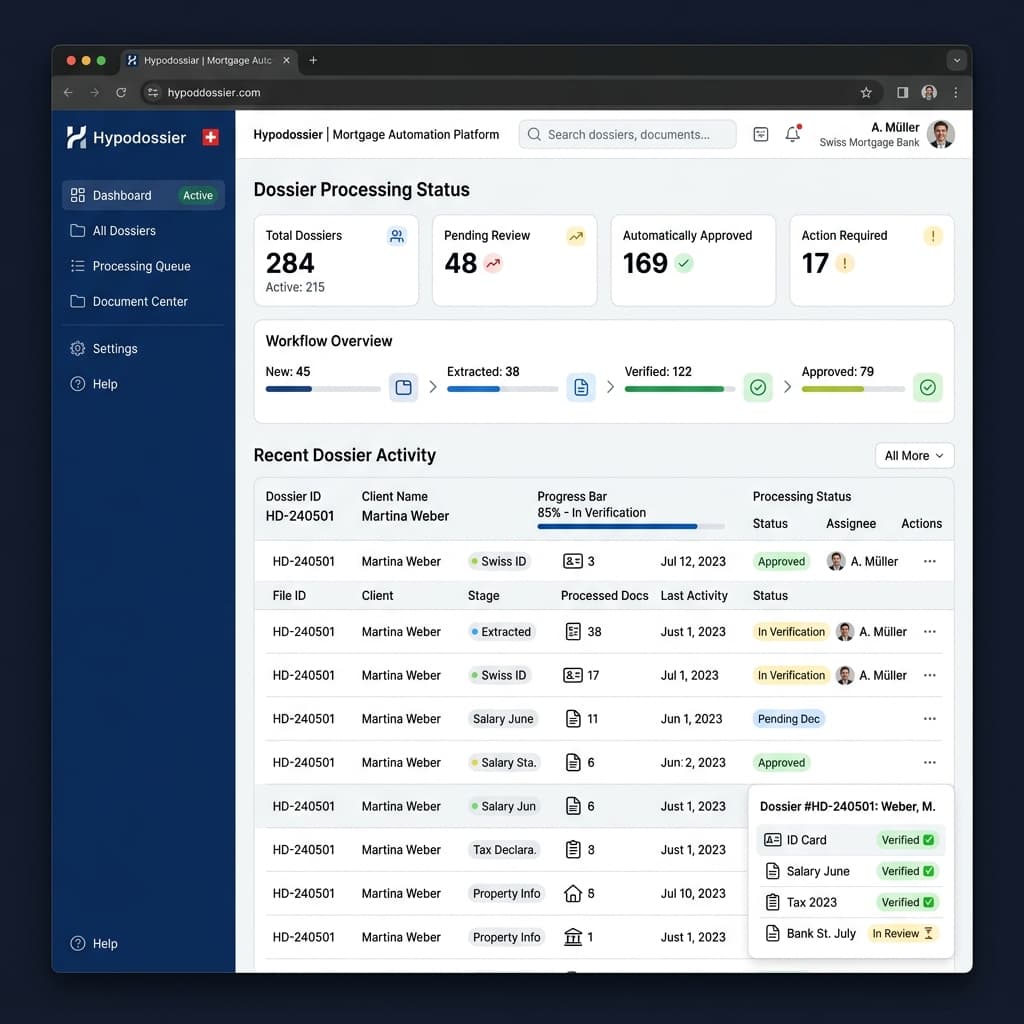Open the browser tab list chevron
The width and height of the screenshot is (1024, 1024).
click(x=956, y=60)
